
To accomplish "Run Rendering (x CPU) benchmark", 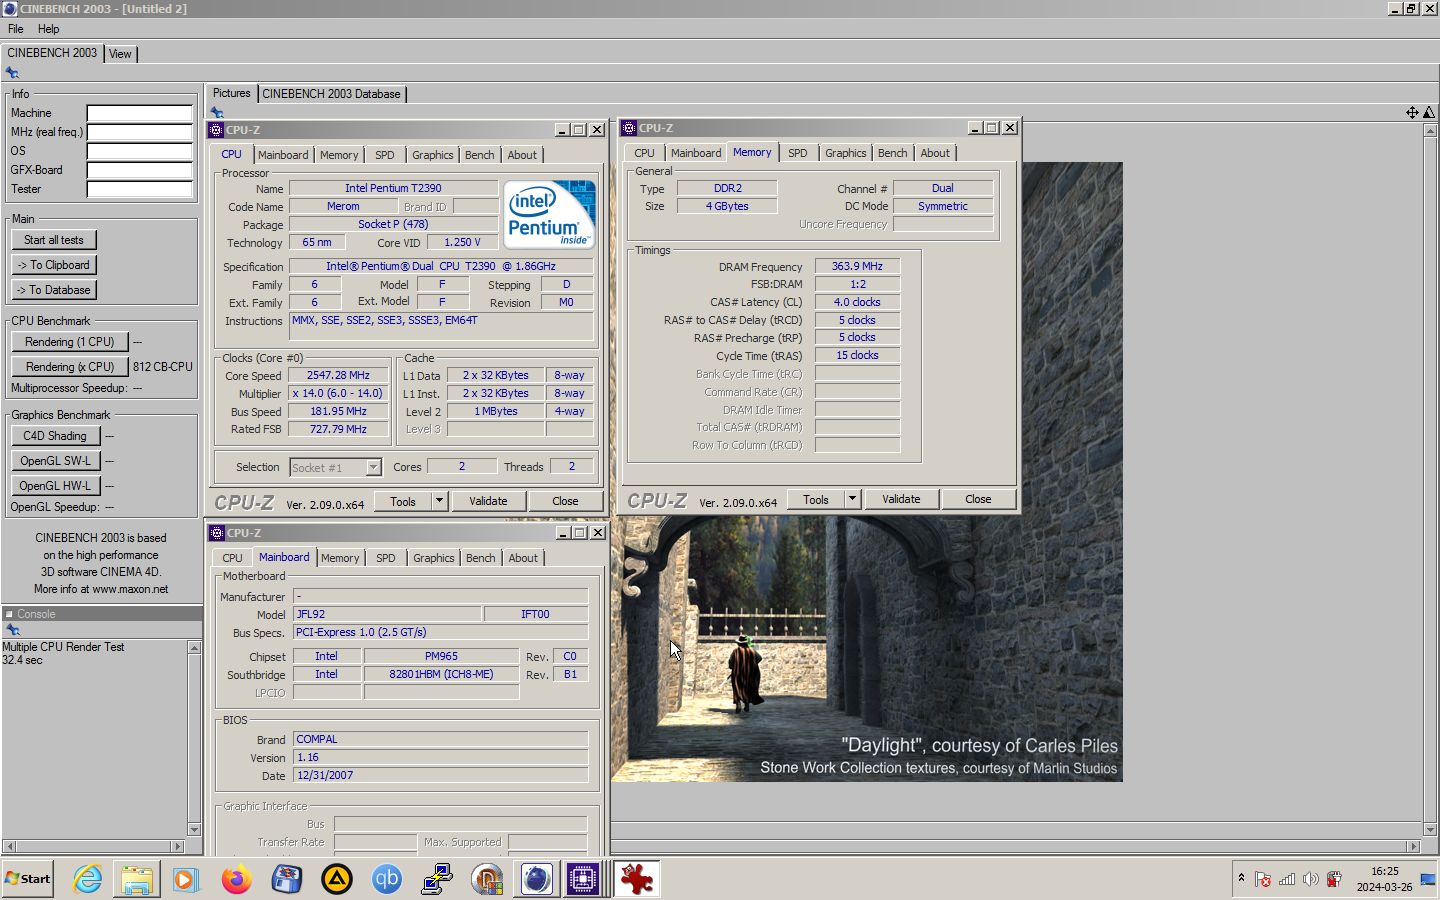I will (69, 367).
